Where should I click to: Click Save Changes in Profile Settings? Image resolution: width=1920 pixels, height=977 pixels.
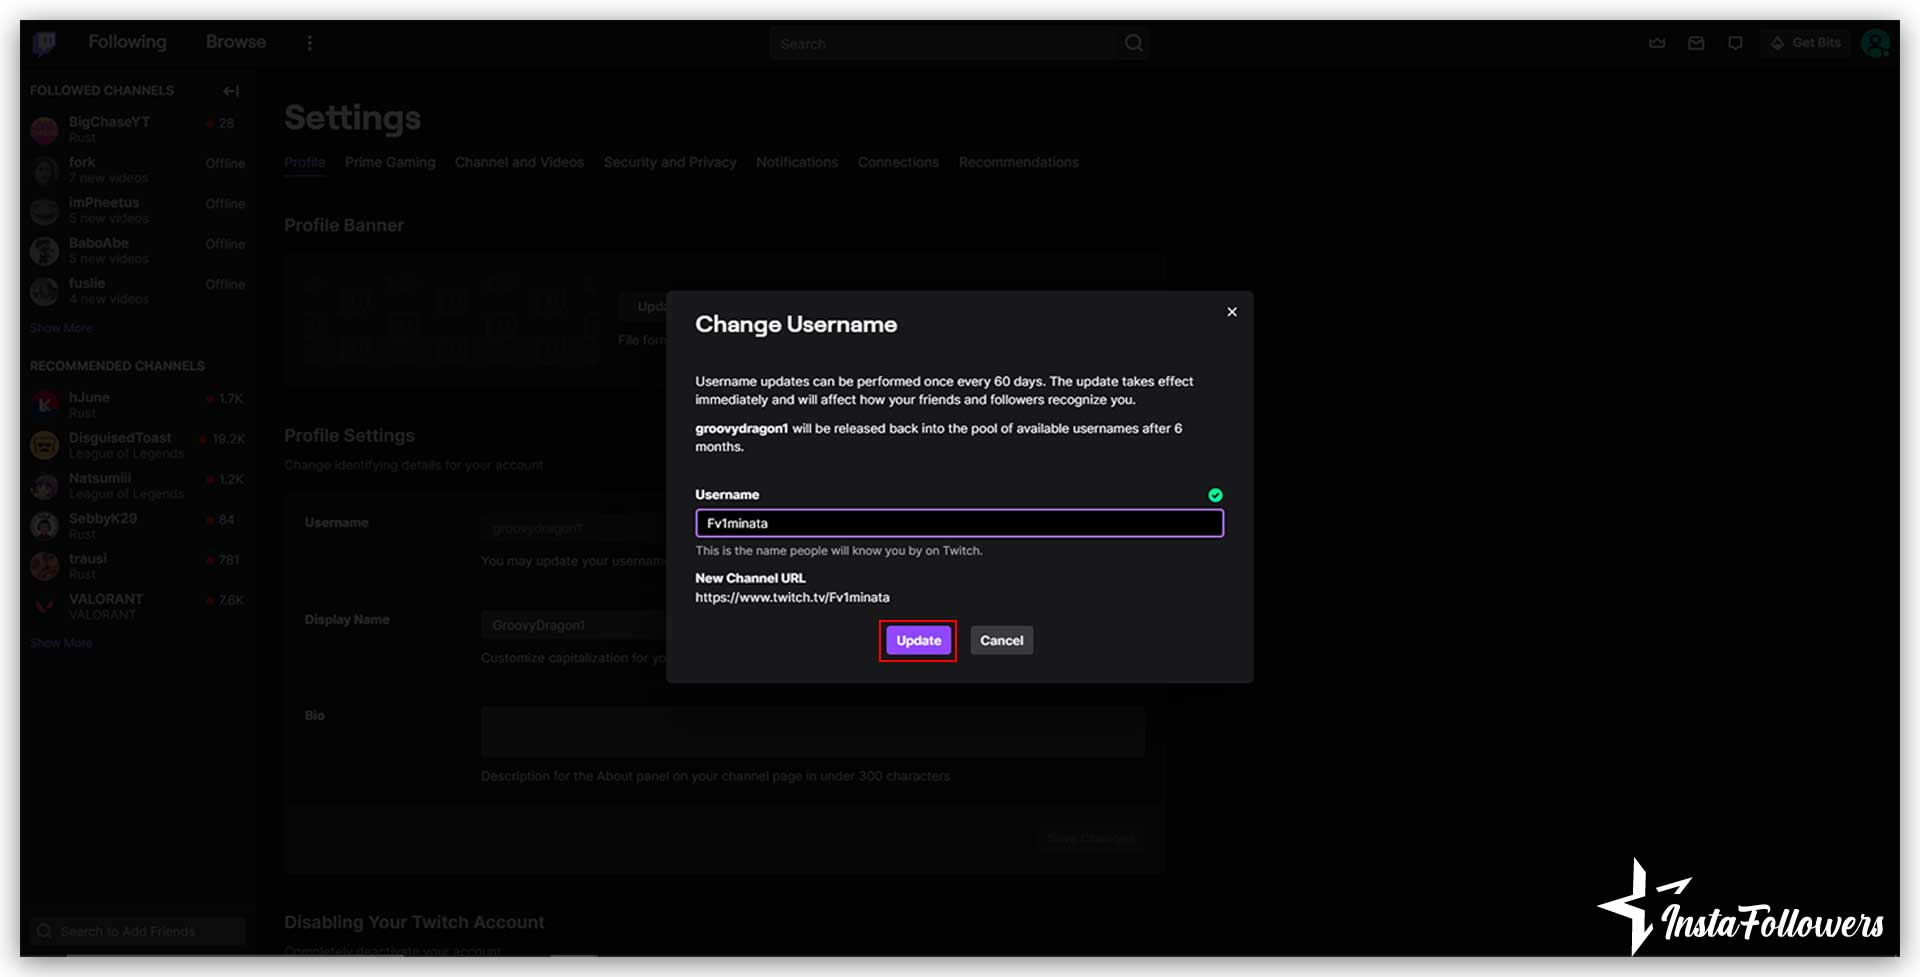pos(1091,838)
